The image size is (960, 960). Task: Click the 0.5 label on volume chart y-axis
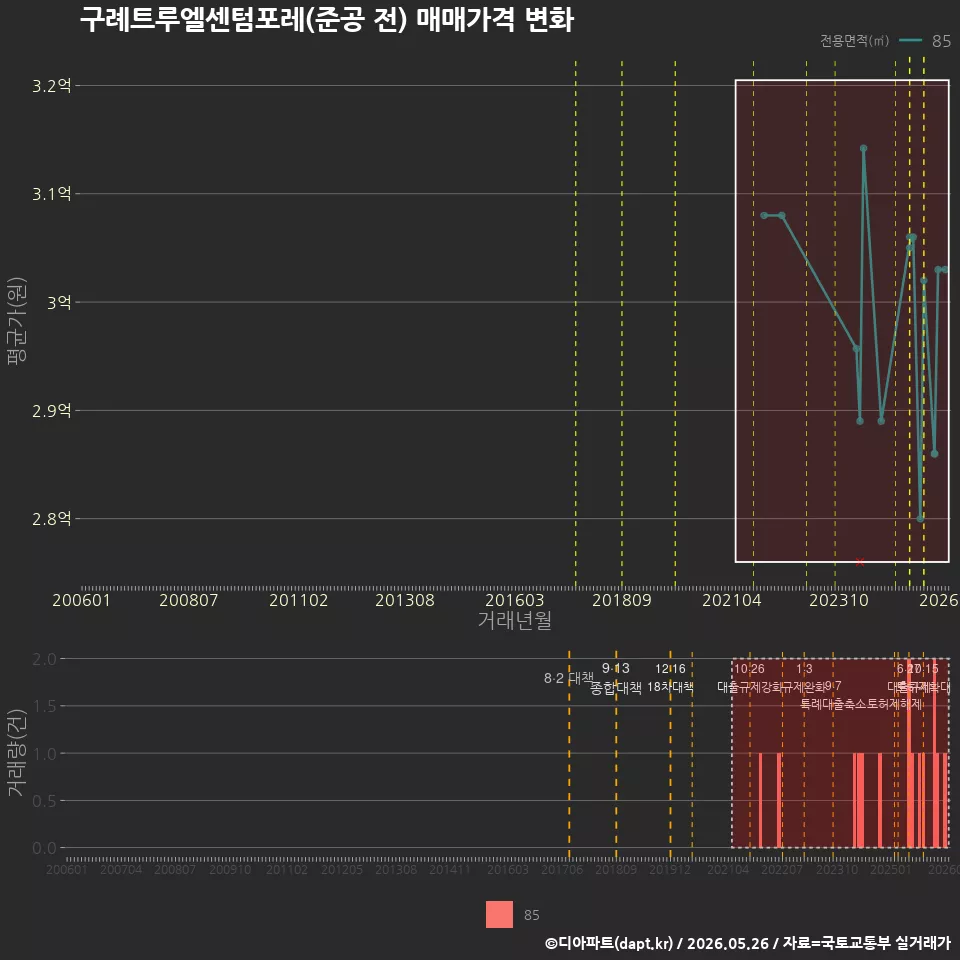coord(44,801)
